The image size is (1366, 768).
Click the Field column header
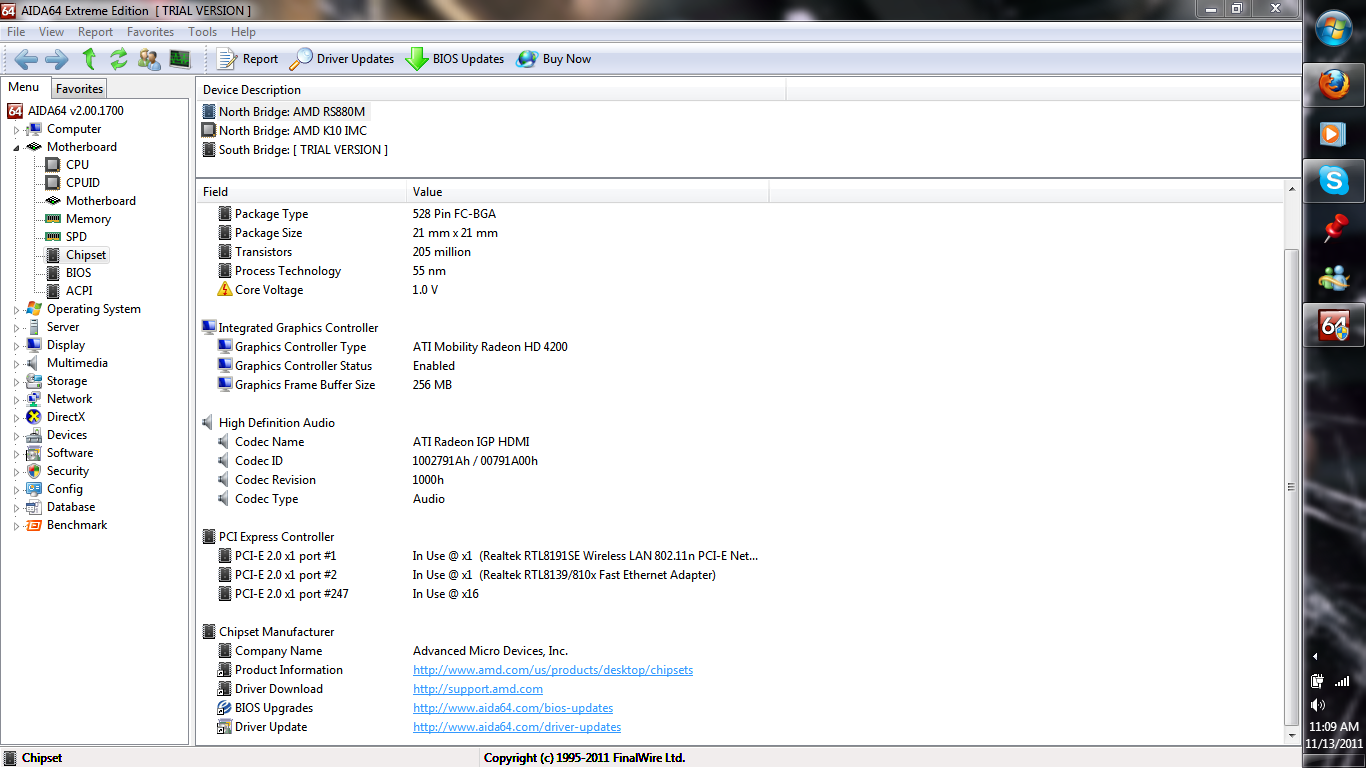pos(301,192)
